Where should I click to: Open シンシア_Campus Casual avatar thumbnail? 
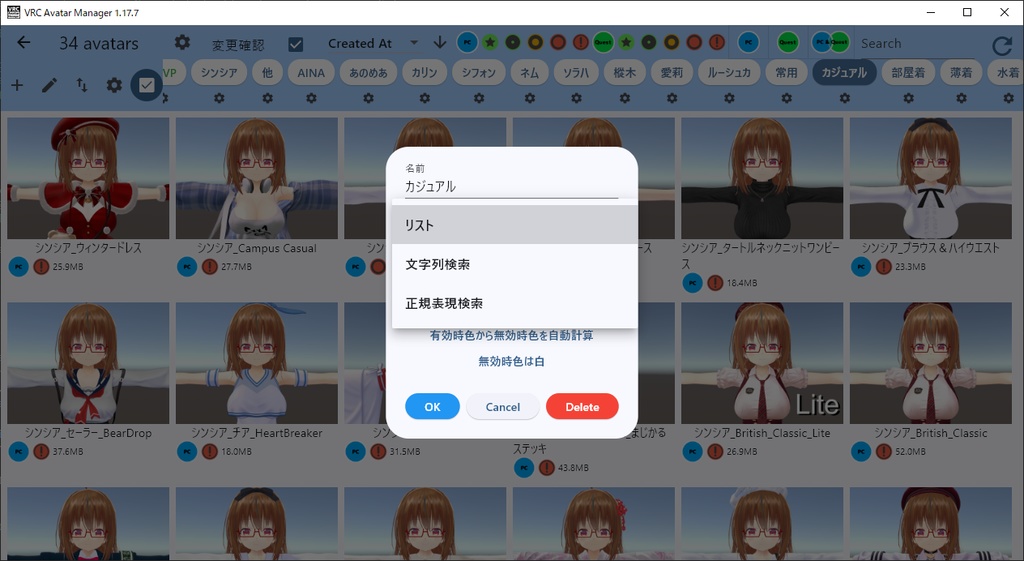click(x=257, y=178)
